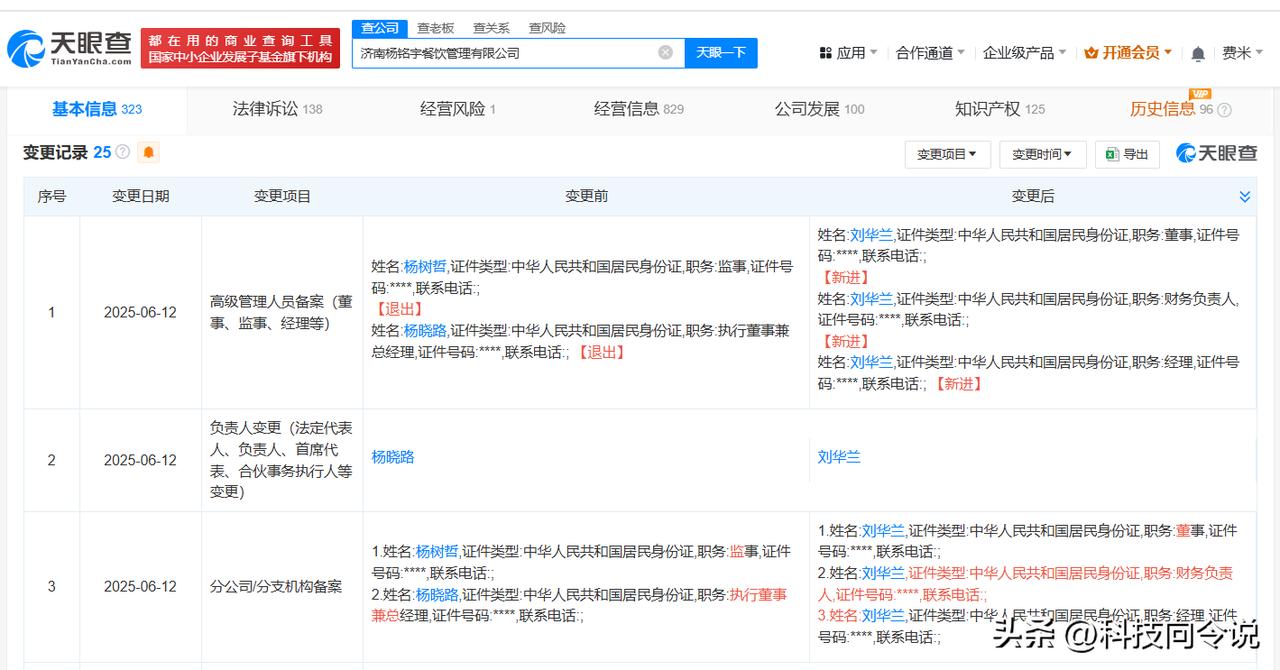Click 负责人变更 change item cell
This screenshot has height=670, width=1280.
[282, 460]
